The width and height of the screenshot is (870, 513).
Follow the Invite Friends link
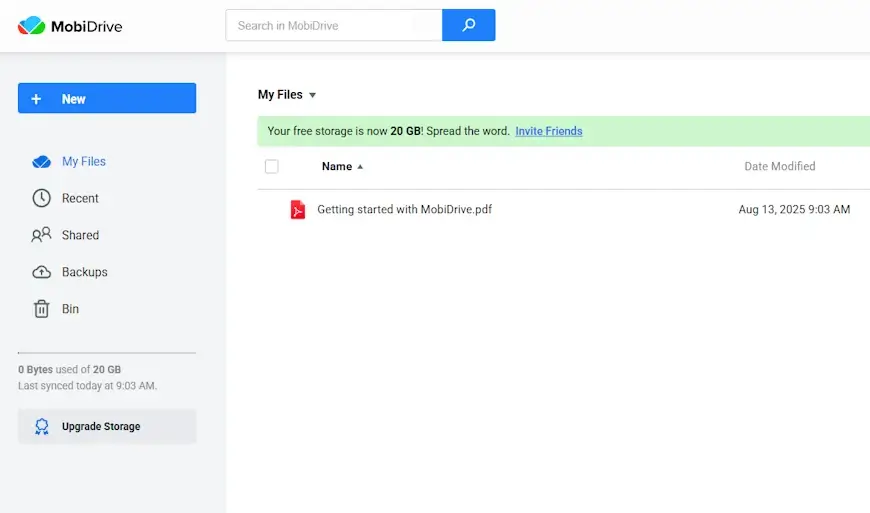tap(549, 131)
